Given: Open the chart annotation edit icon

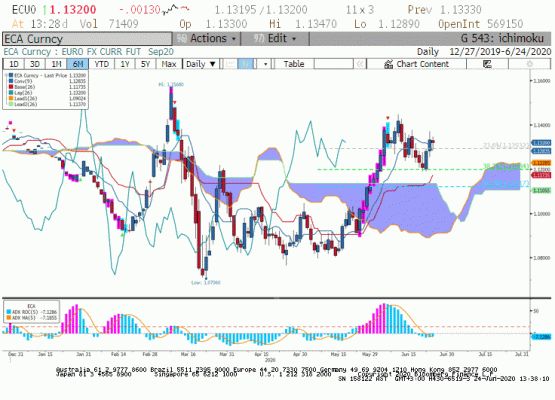Looking at the screenshot, I should coord(487,64).
